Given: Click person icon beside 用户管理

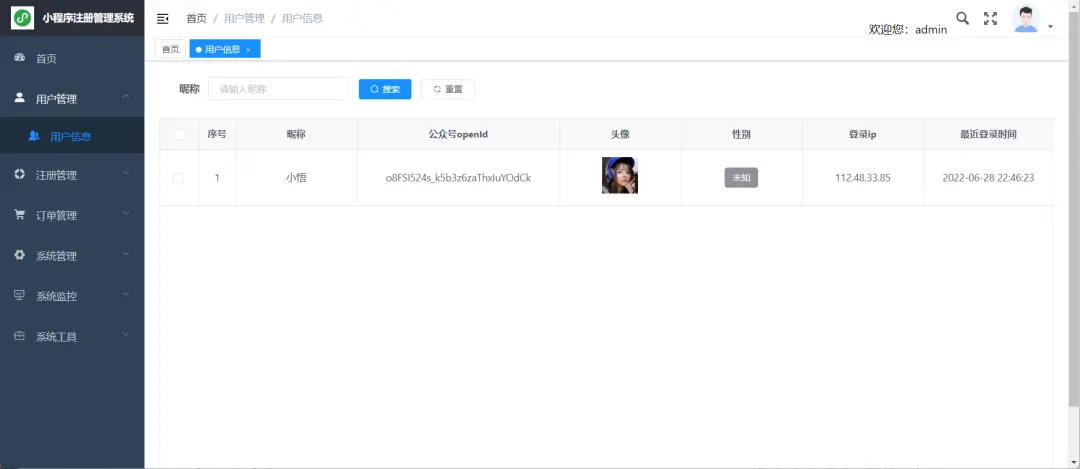Looking at the screenshot, I should (x=20, y=98).
